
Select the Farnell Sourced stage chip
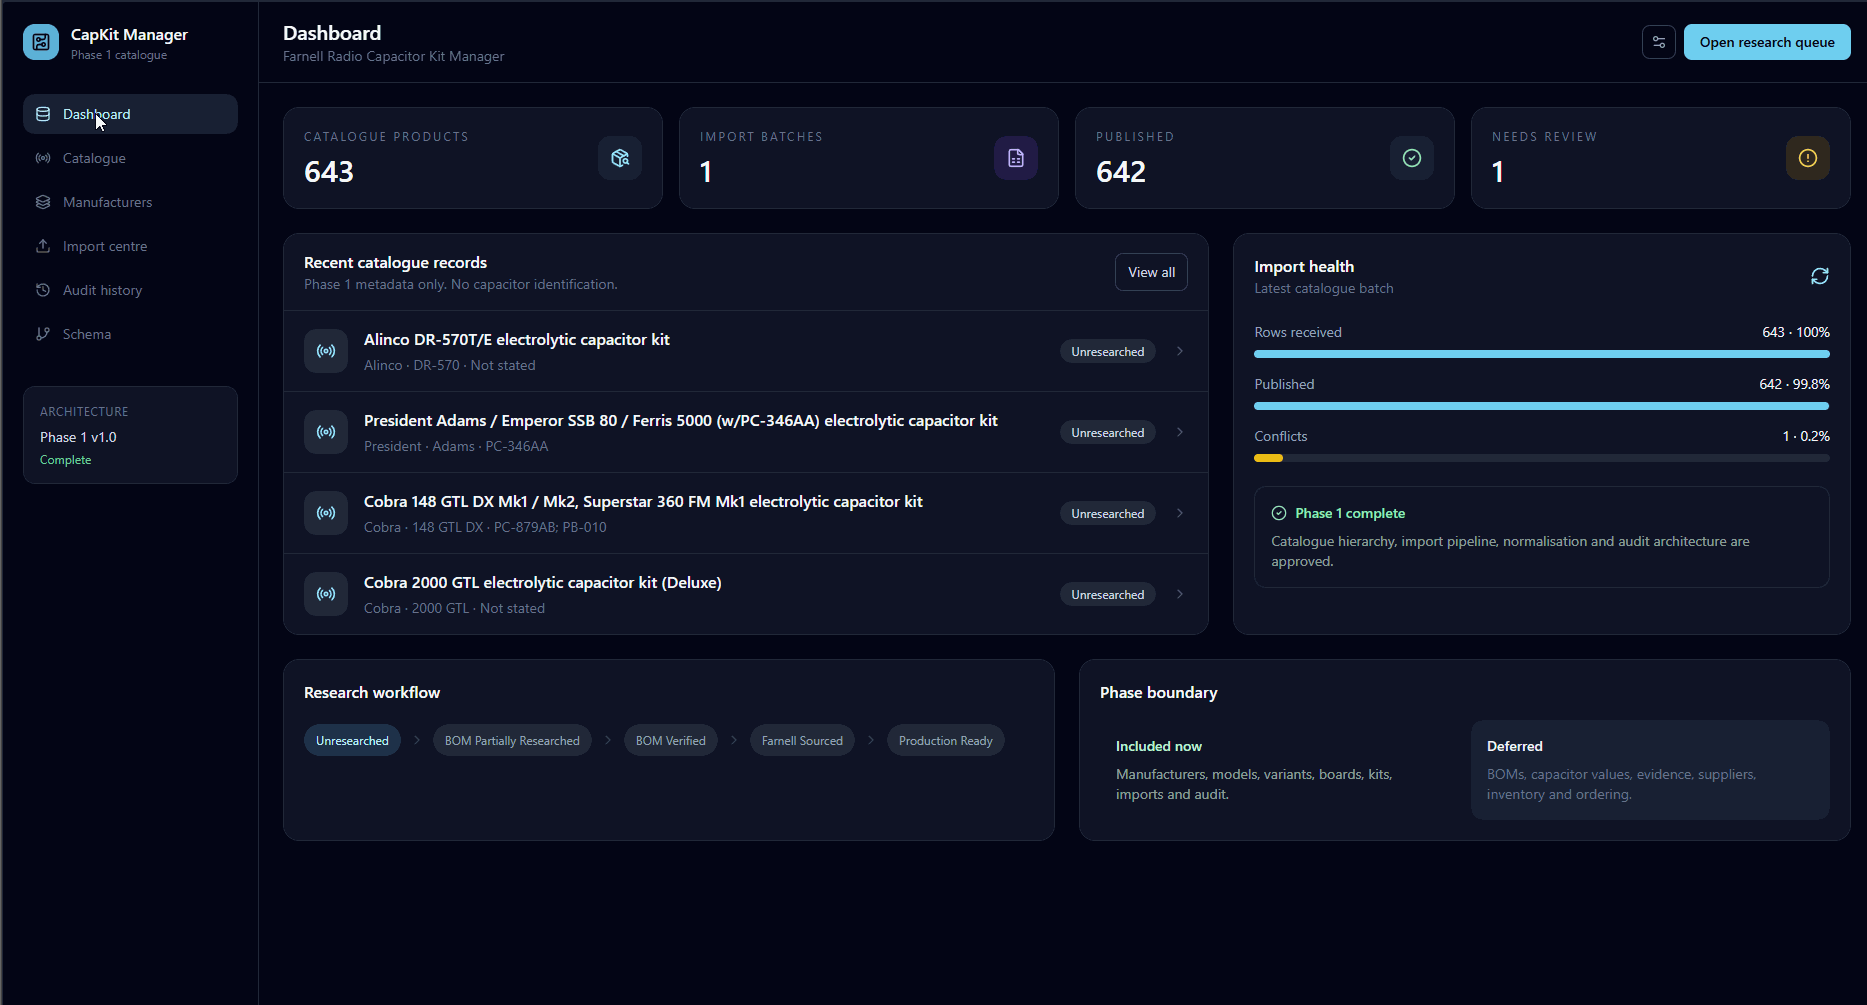pos(802,740)
